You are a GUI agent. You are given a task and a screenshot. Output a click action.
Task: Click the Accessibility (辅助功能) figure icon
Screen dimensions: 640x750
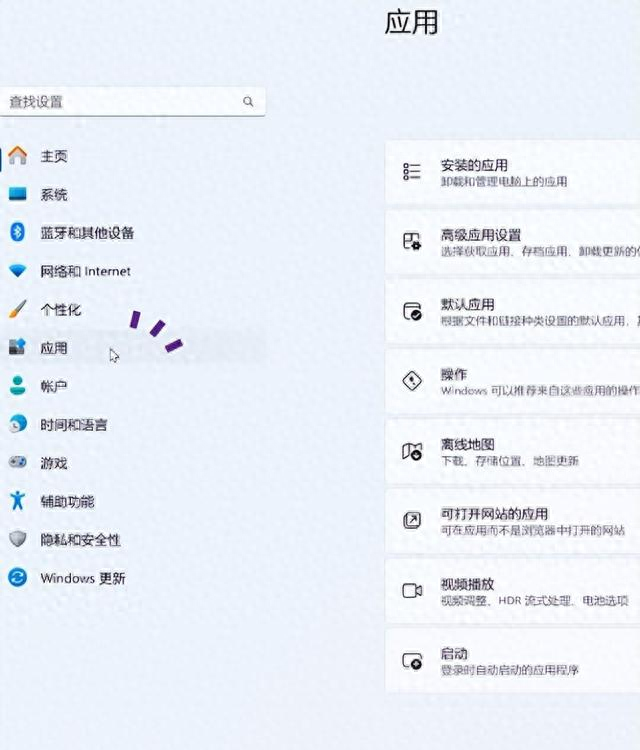(18, 500)
